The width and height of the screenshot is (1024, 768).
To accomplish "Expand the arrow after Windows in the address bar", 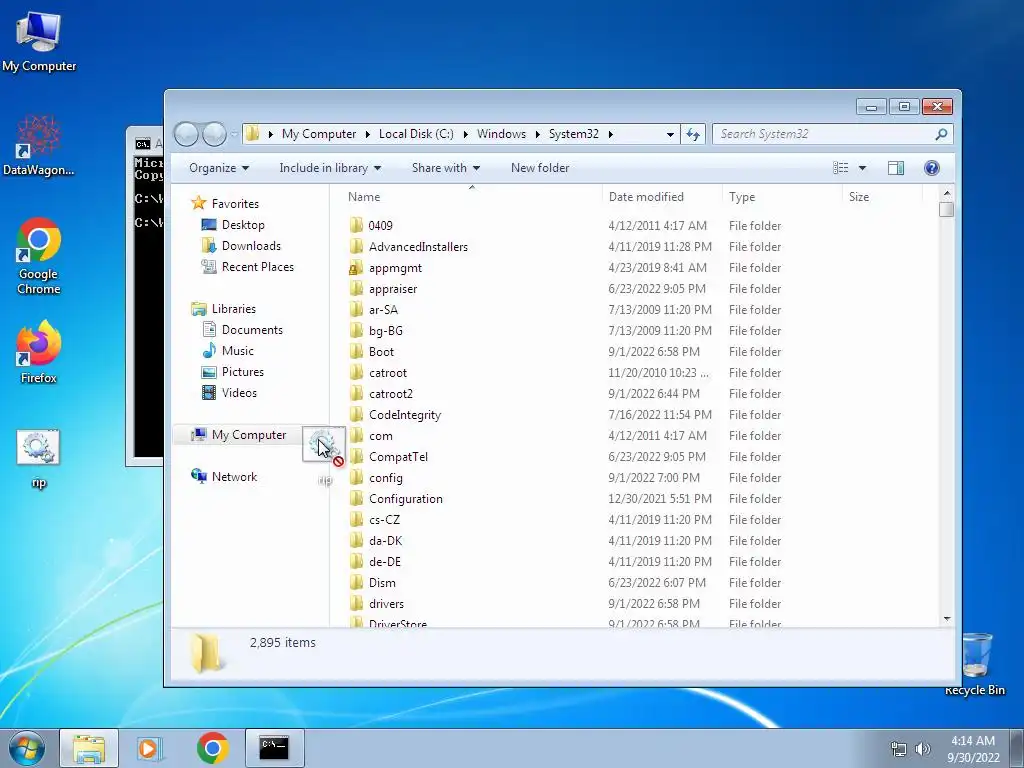I will pos(537,134).
